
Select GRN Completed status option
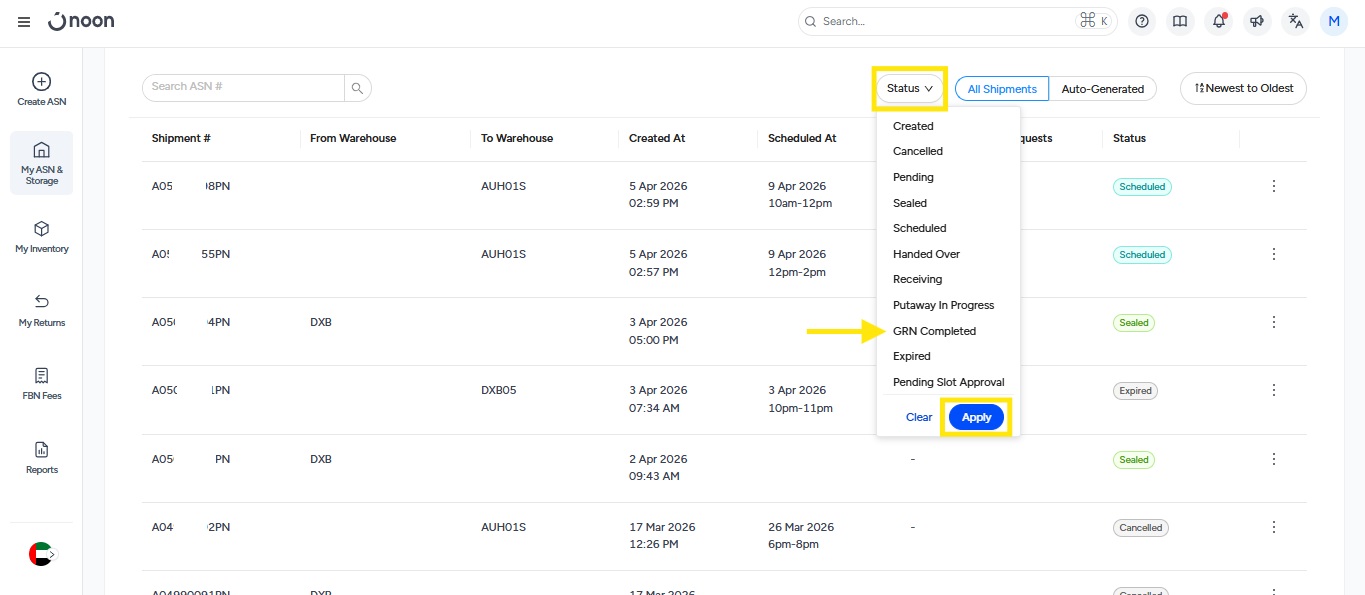tap(934, 331)
